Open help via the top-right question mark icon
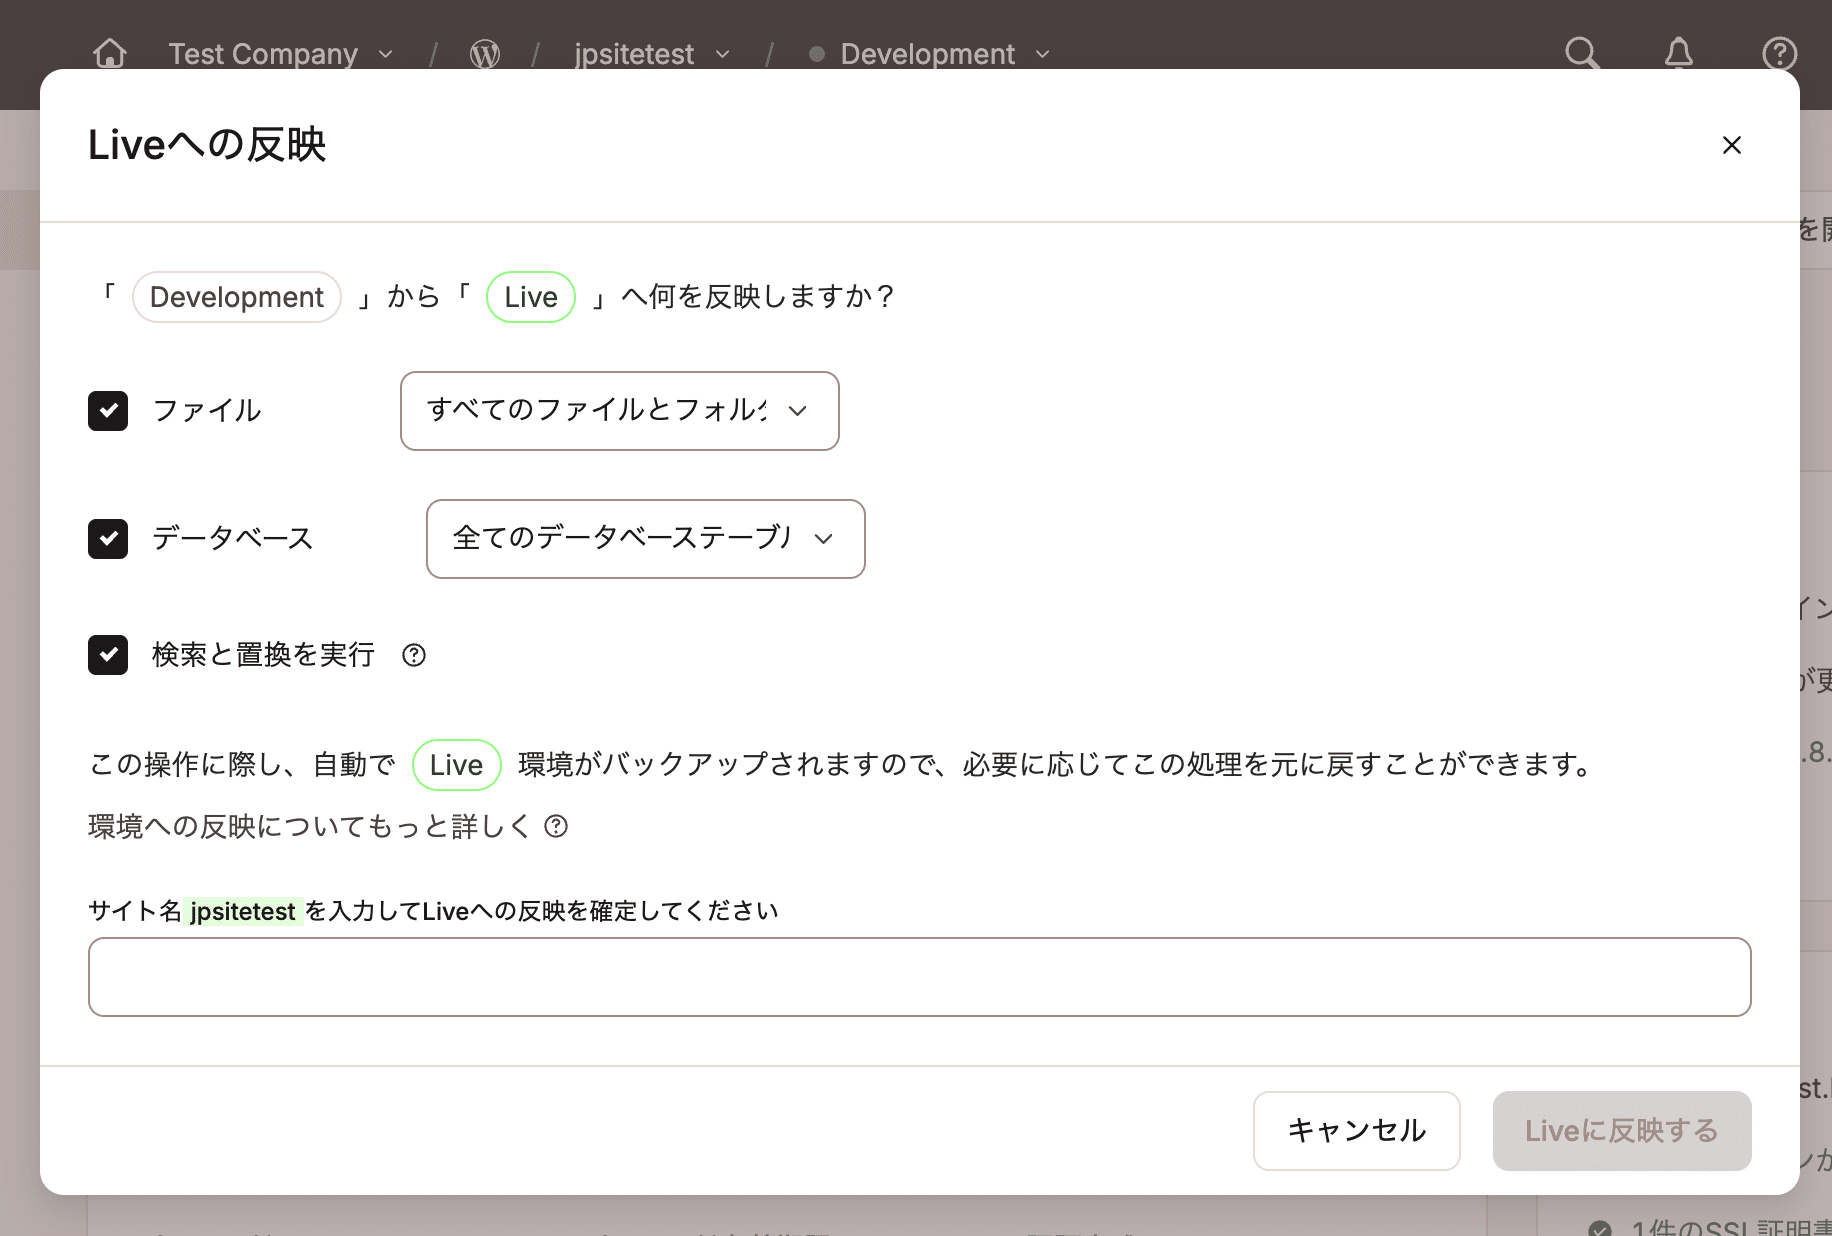This screenshot has height=1236, width=1832. coord(1779,54)
